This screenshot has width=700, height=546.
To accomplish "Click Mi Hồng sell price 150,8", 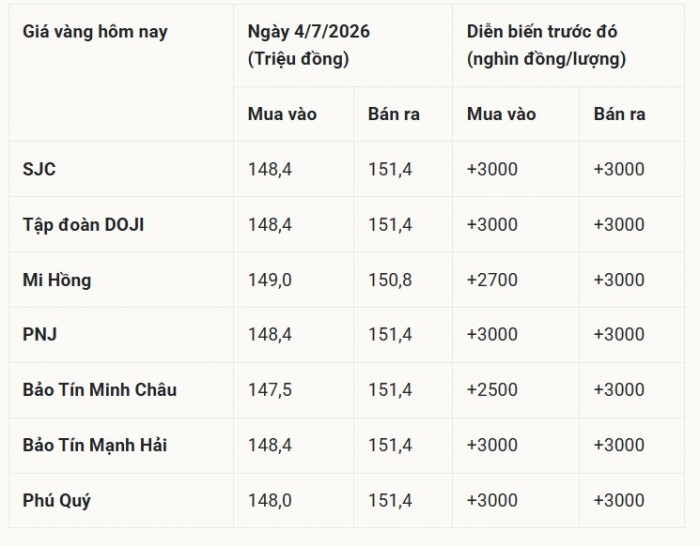I will (390, 280).
